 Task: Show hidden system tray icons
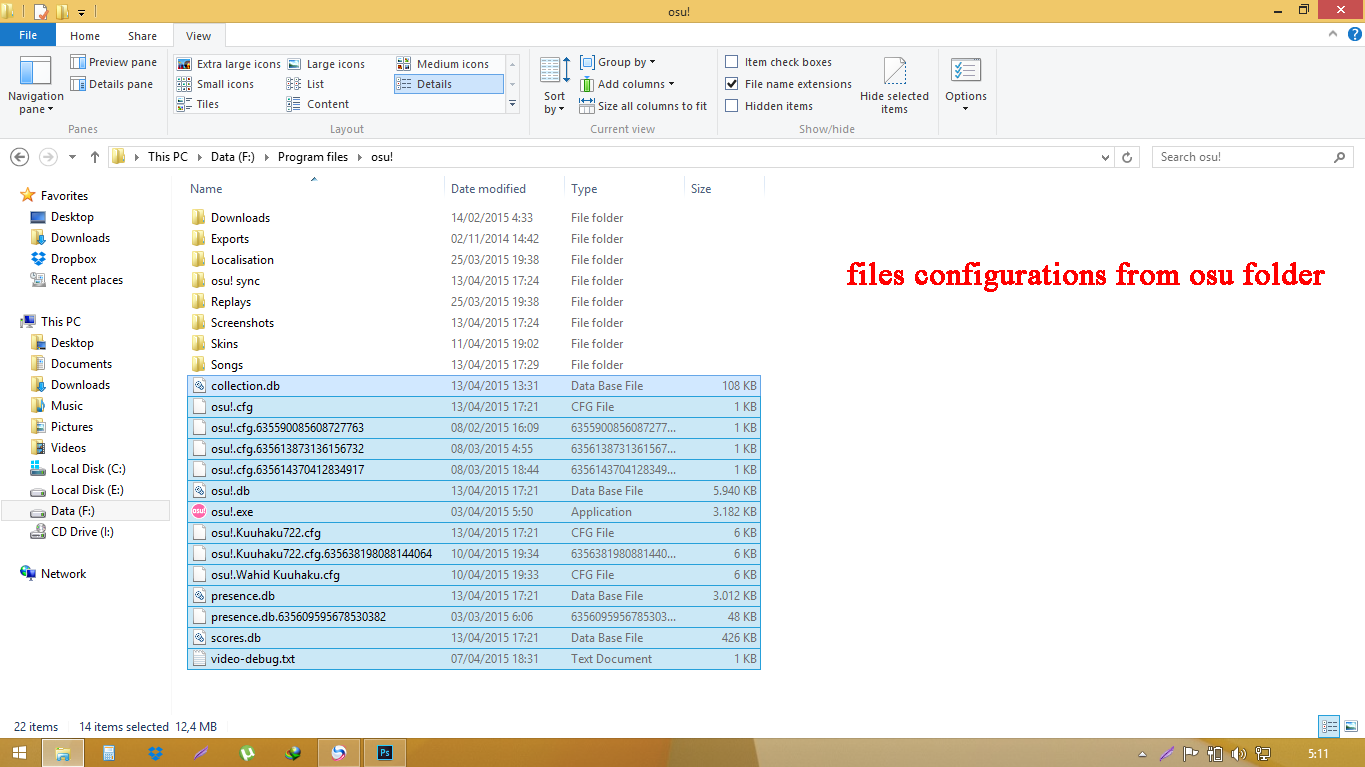pyautogui.click(x=1143, y=753)
